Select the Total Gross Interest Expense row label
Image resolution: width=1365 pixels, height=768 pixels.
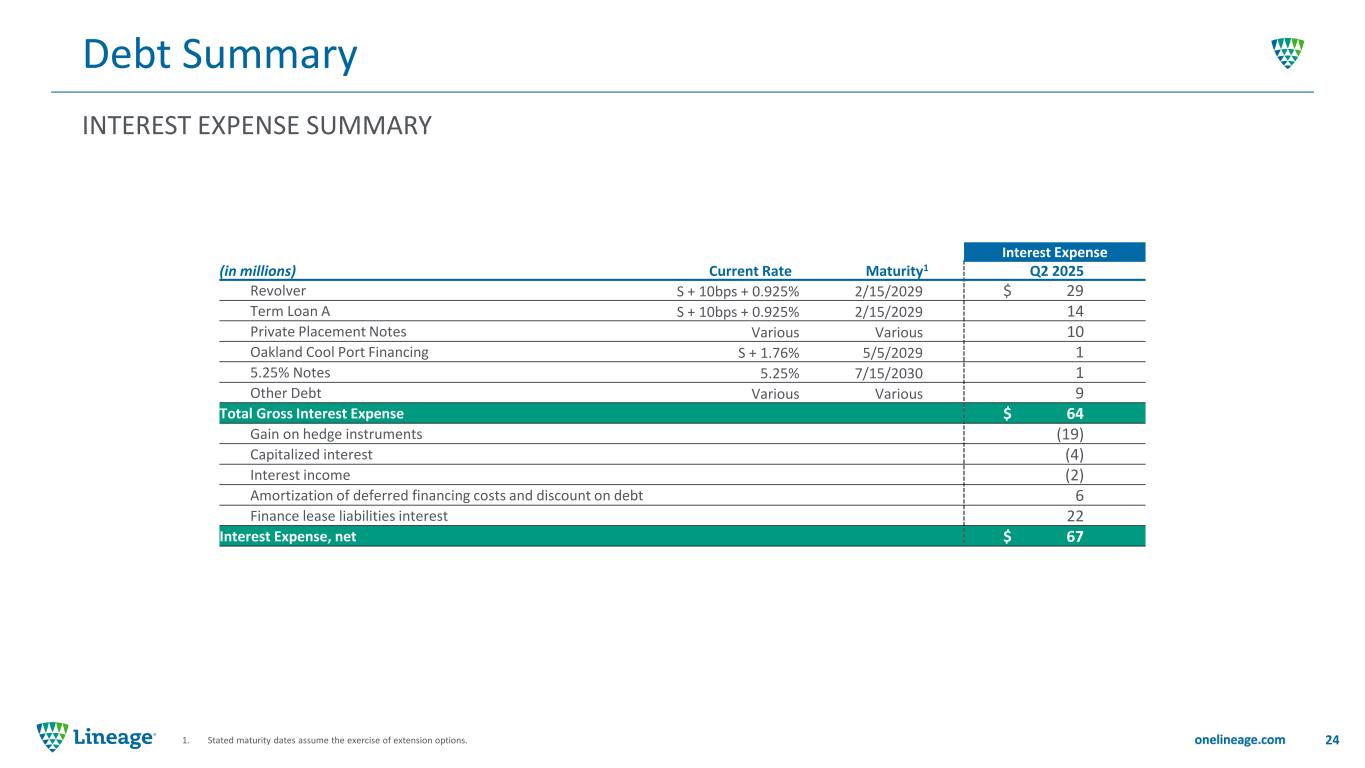click(312, 413)
